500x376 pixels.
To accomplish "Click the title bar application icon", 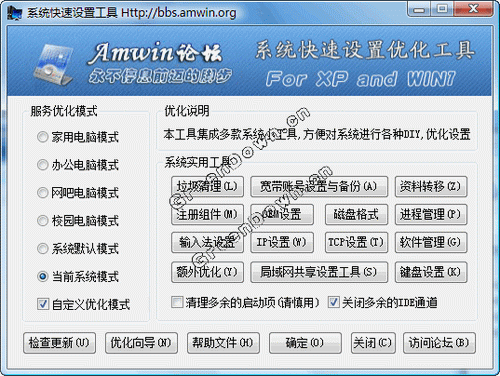I will 15,13.
